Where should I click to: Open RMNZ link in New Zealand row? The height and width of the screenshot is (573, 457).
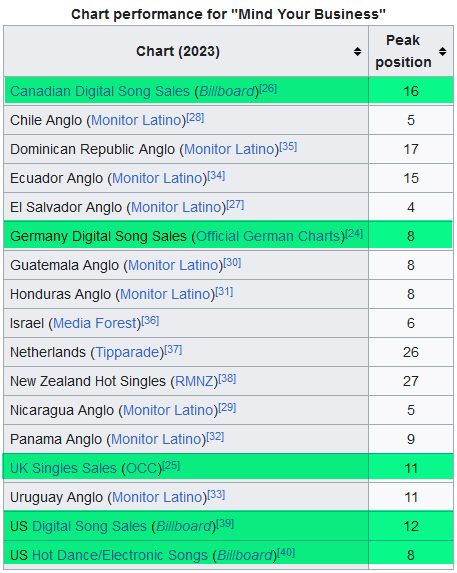194,382
